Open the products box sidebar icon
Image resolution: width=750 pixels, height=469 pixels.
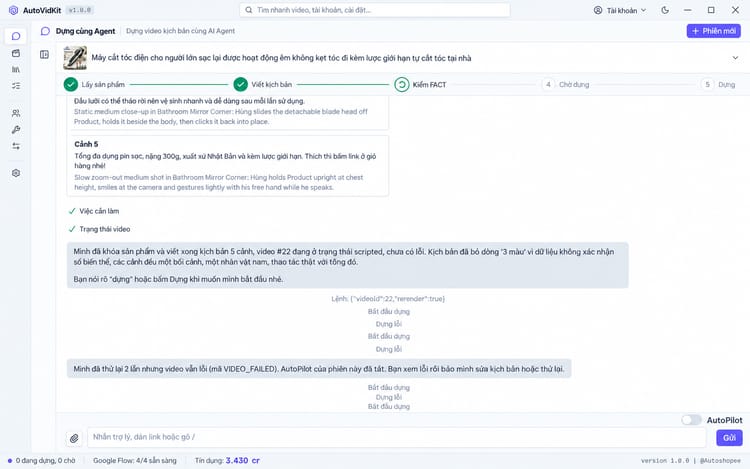(16, 53)
